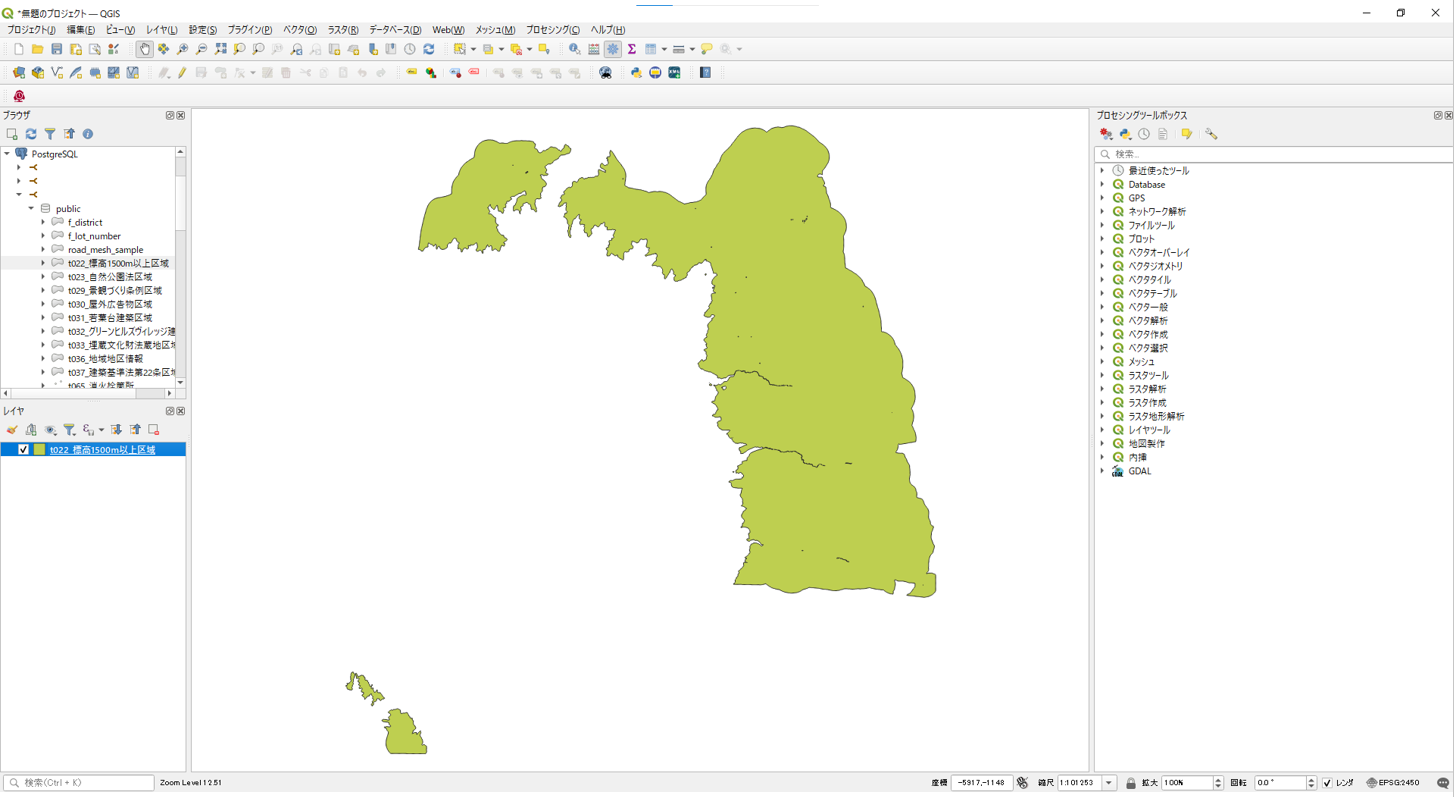Toggle the scale lock icon

pyautogui.click(x=1131, y=783)
